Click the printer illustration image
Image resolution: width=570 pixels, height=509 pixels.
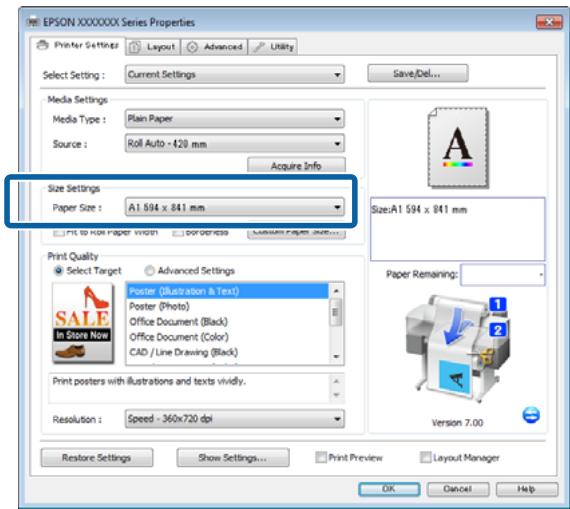(x=457, y=348)
